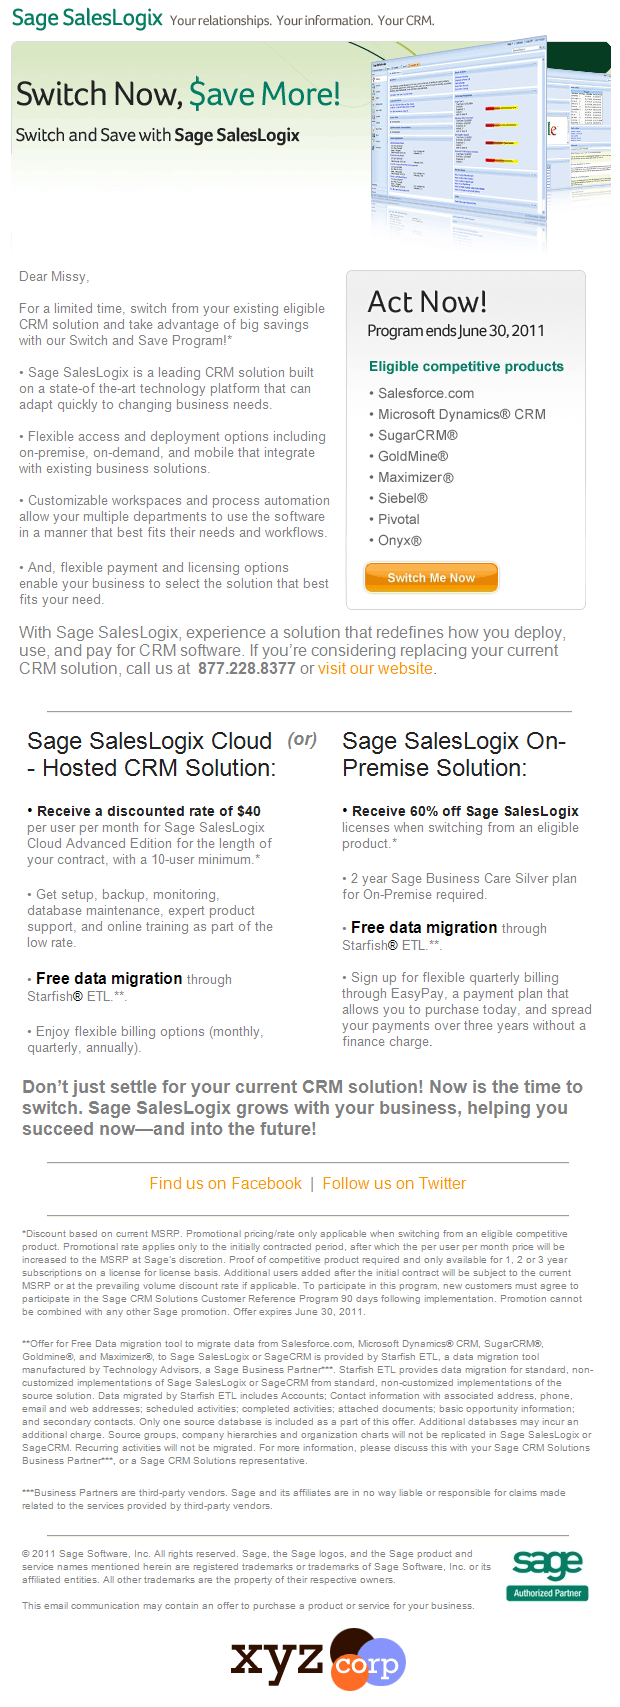Image resolution: width=620 pixels, height=1707 pixels.
Task: Click Salesforce.com in eligible products list
Action: coord(426,394)
